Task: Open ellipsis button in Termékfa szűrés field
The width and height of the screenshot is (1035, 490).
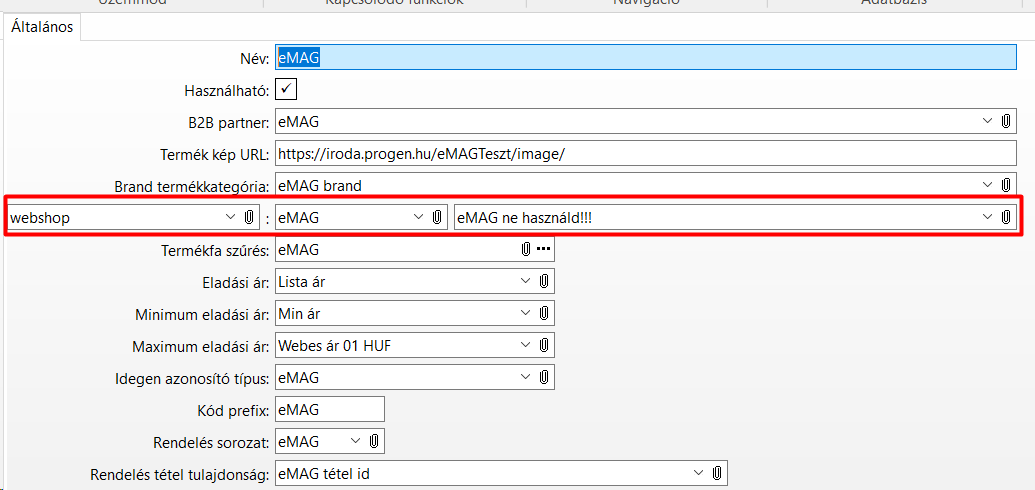Action: [543, 250]
